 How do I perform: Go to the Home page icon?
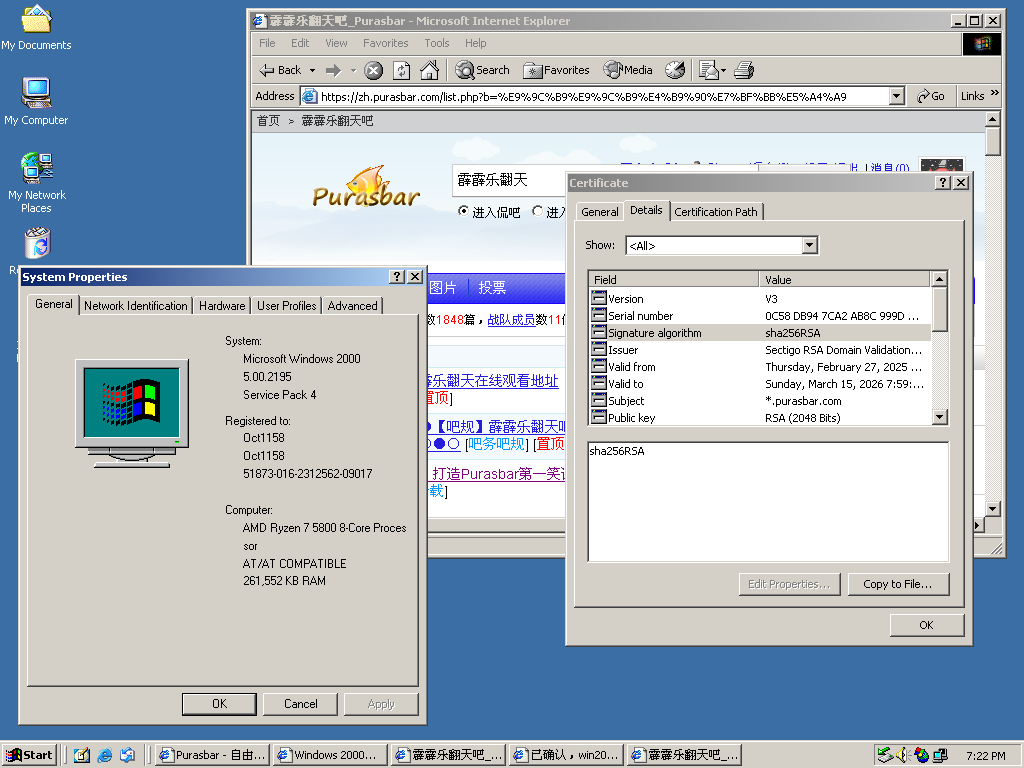coord(429,70)
